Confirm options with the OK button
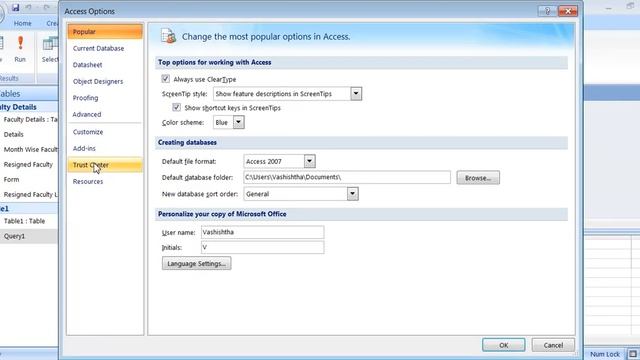 click(503, 345)
